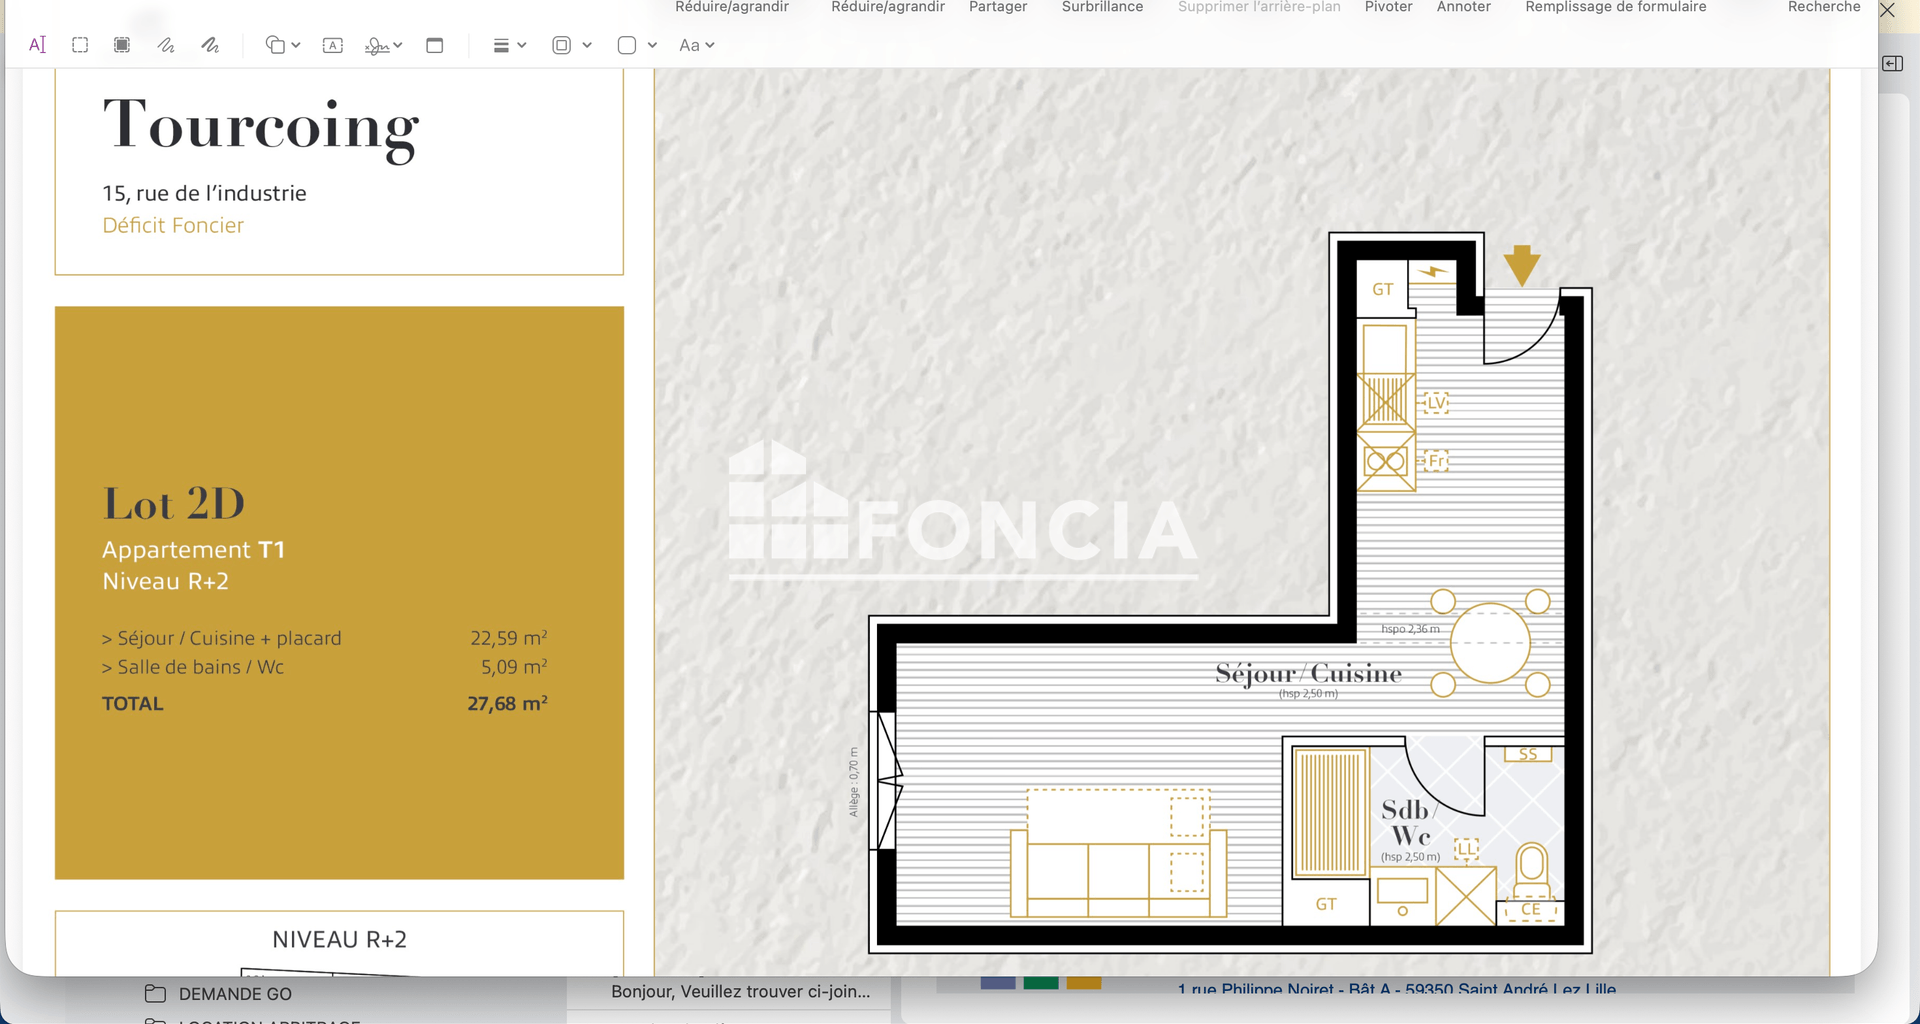Image resolution: width=1920 pixels, height=1024 pixels.
Task: Open the Sign signature dropdown
Action: click(384, 45)
